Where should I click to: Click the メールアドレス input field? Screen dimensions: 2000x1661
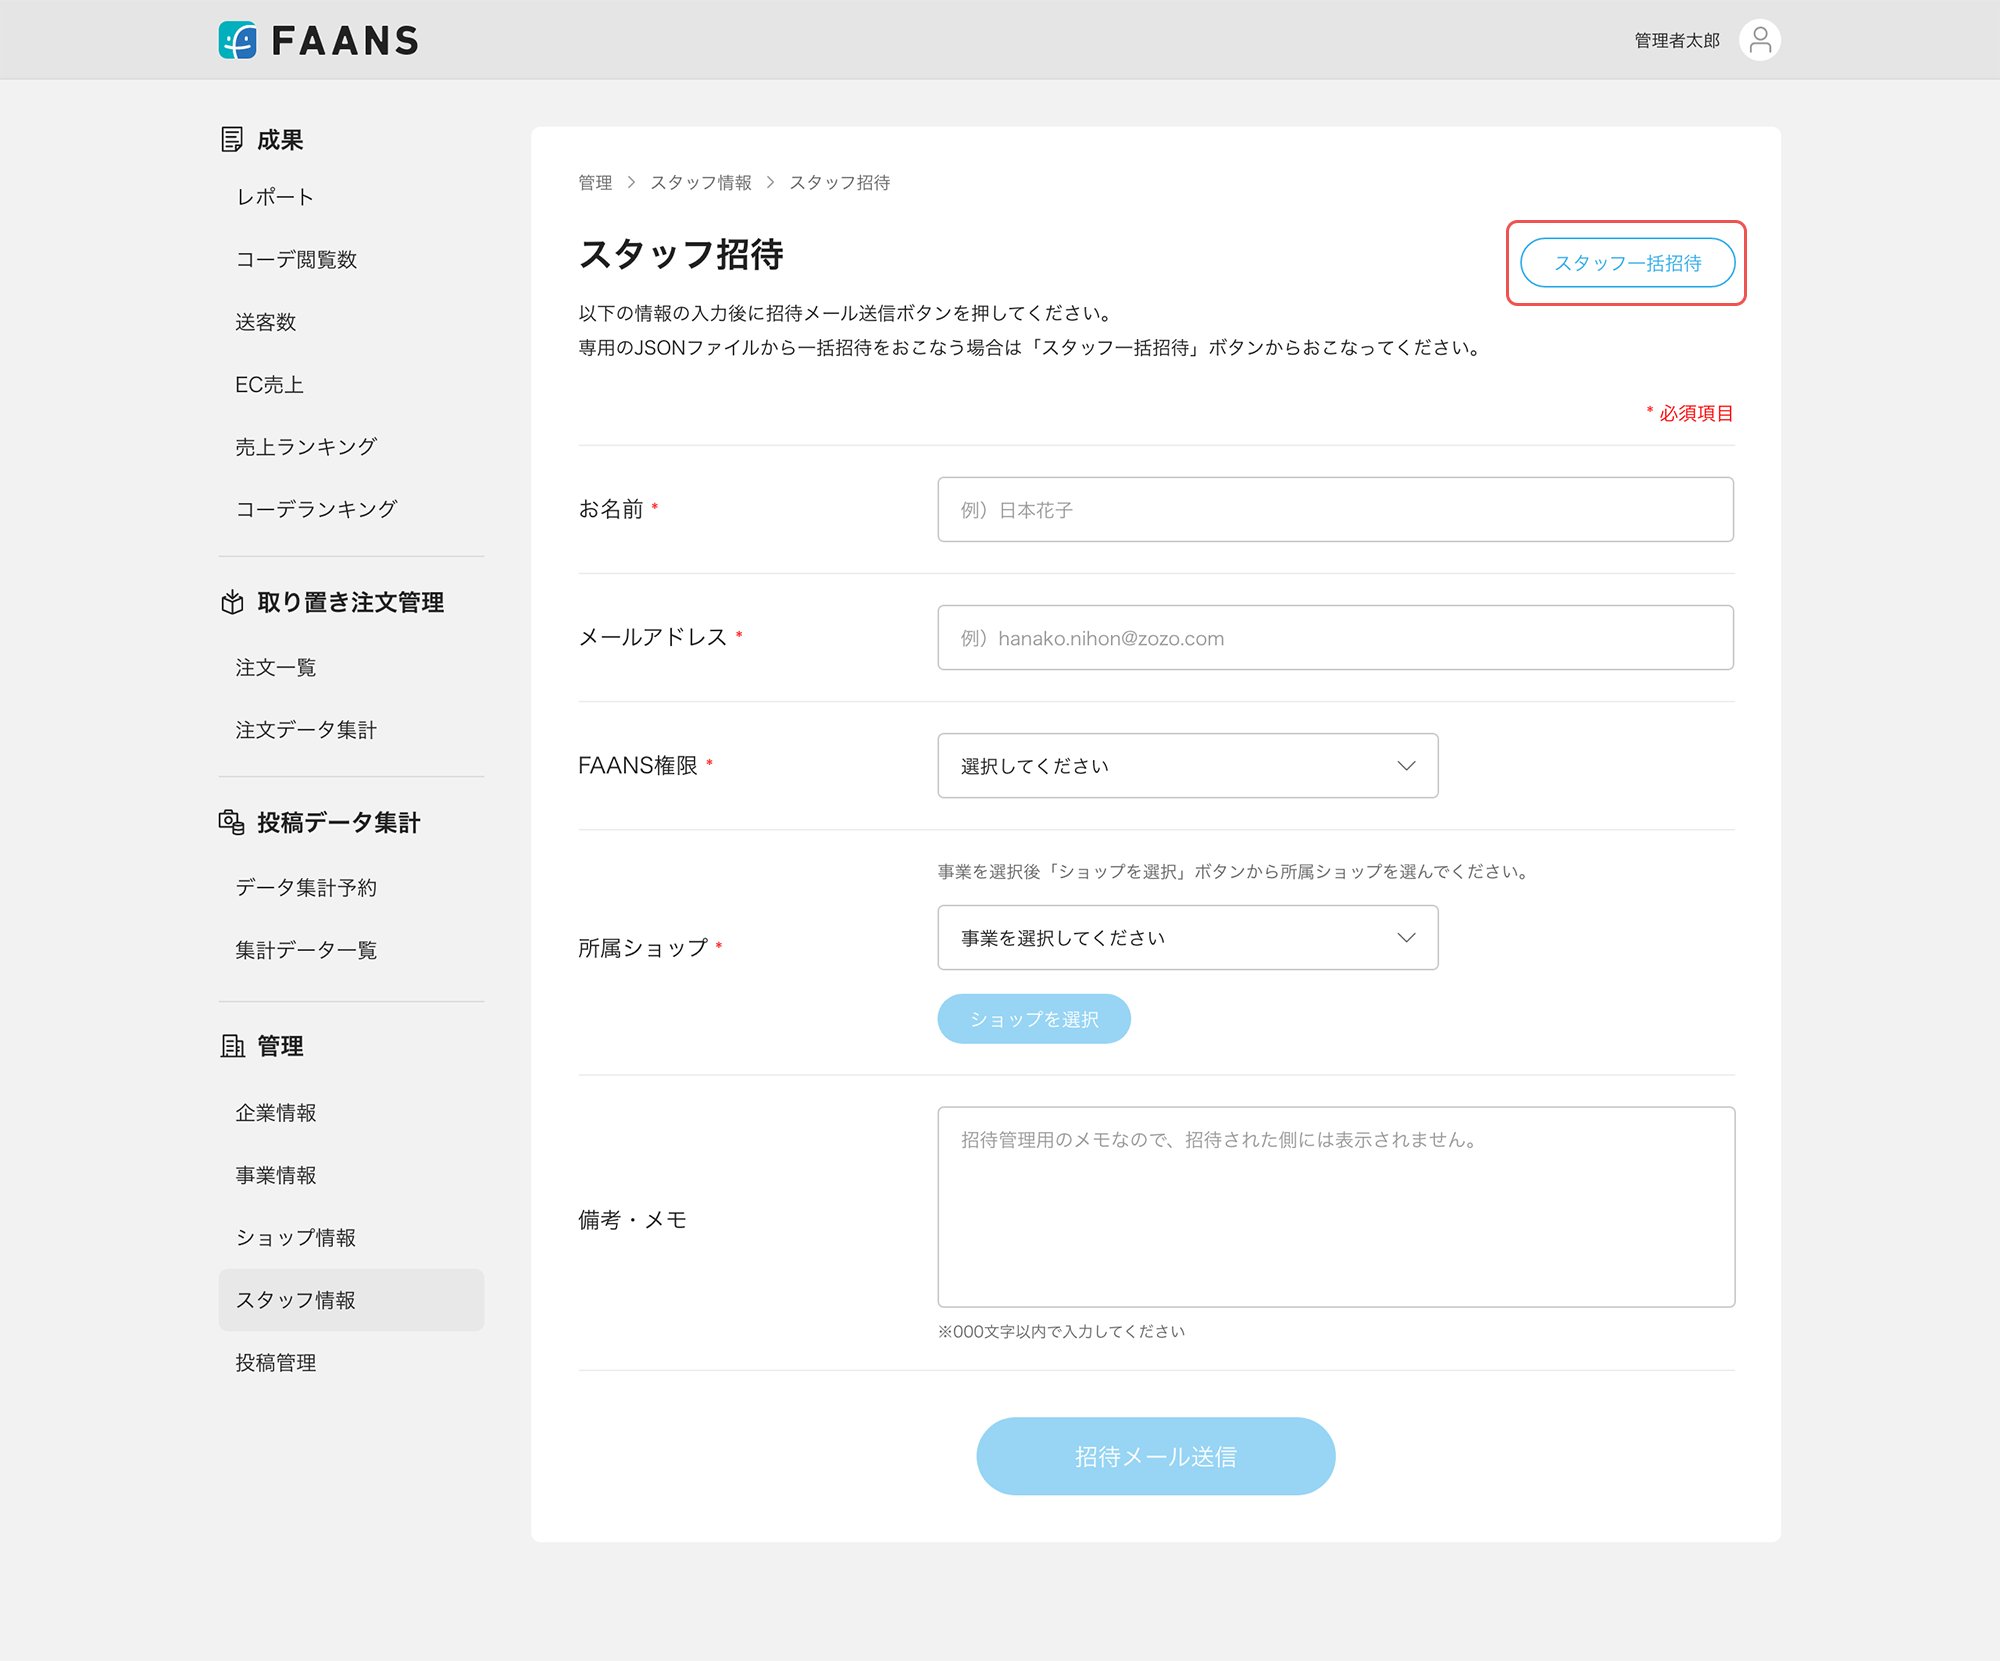click(1335, 638)
